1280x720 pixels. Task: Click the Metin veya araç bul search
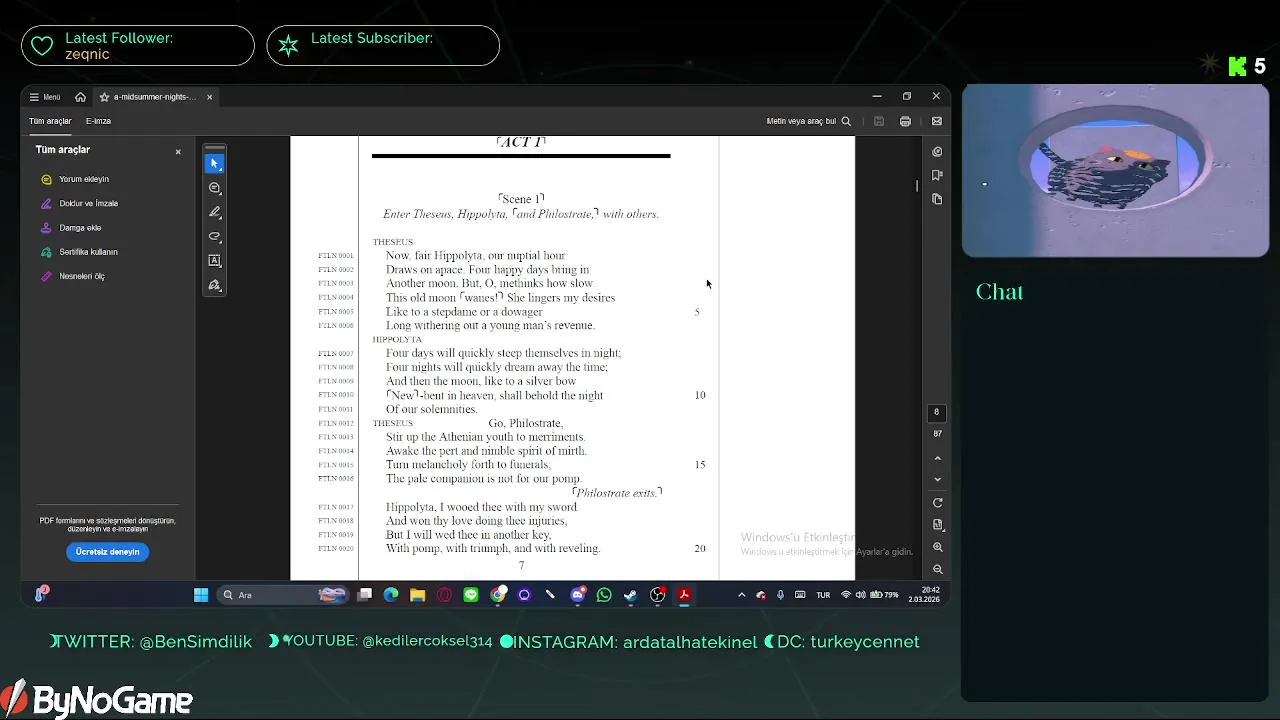tap(808, 121)
